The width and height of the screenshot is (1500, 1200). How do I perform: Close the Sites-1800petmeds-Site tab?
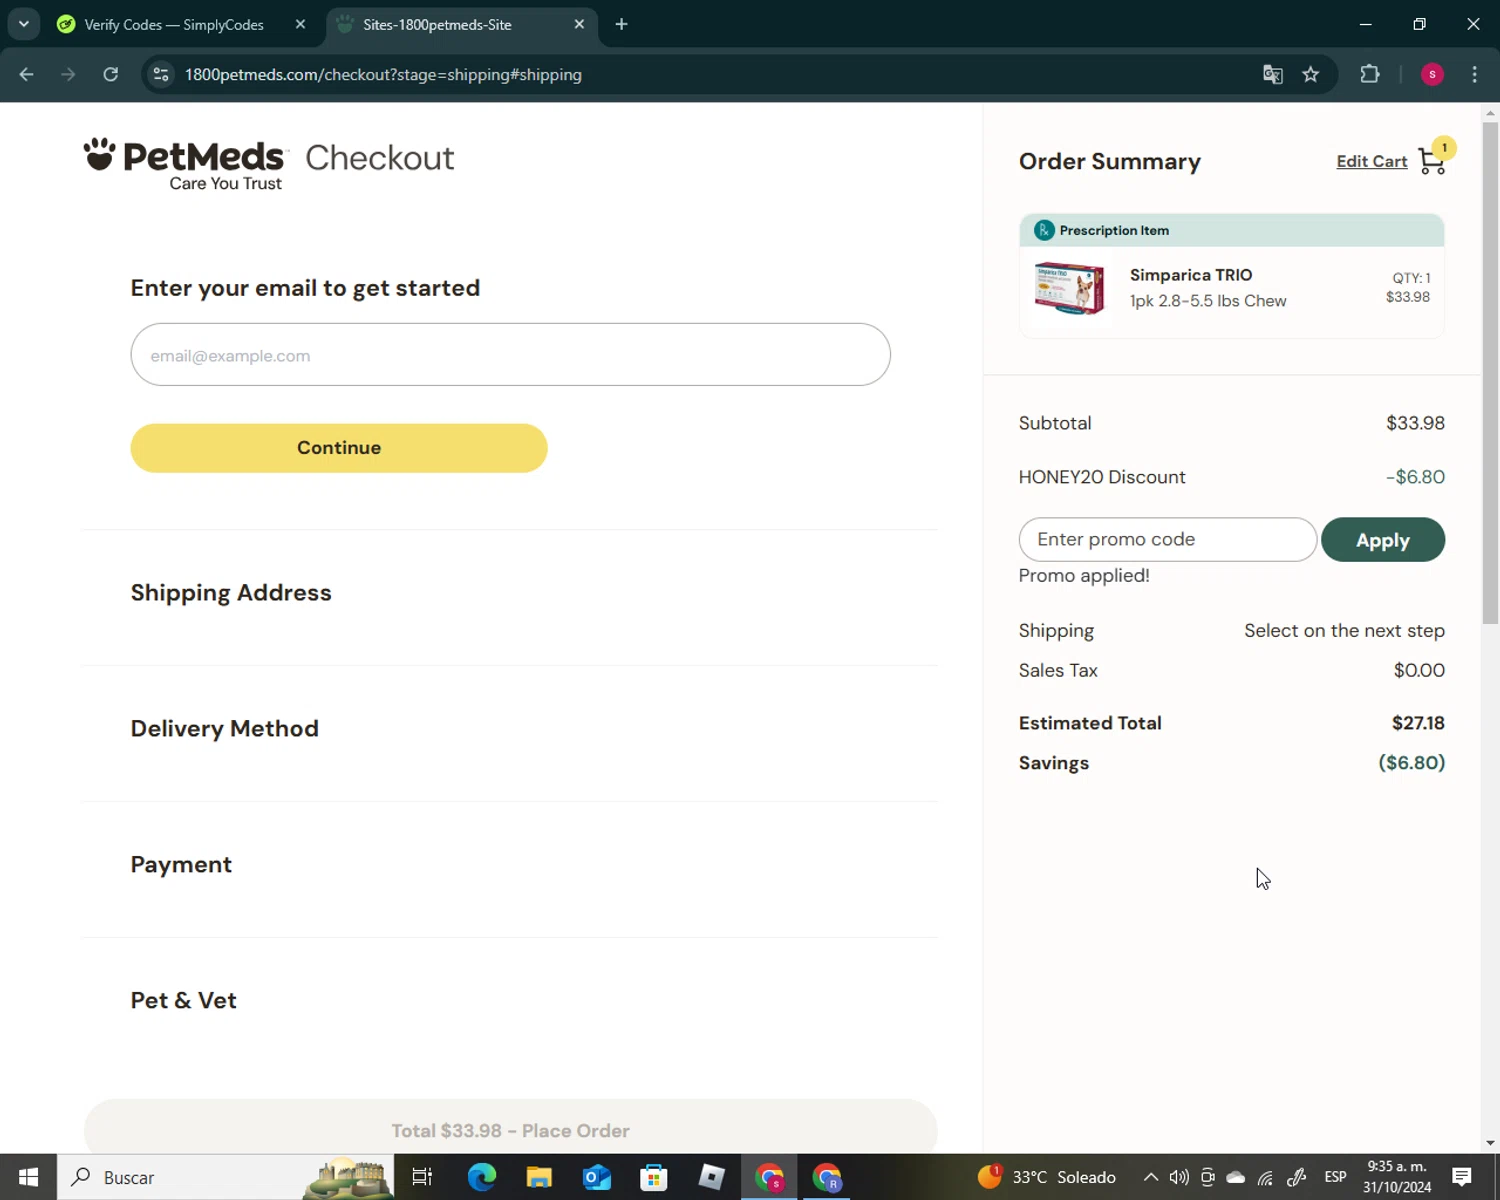[579, 24]
